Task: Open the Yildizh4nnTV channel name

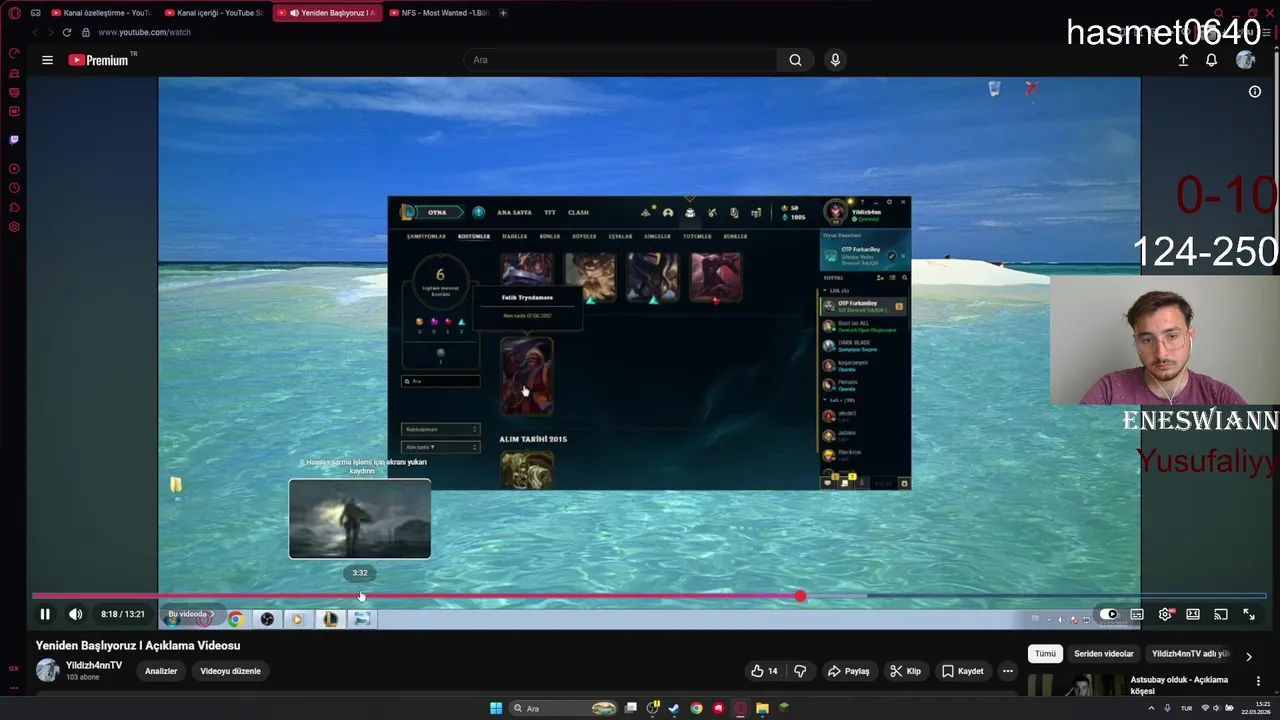Action: pyautogui.click(x=94, y=665)
